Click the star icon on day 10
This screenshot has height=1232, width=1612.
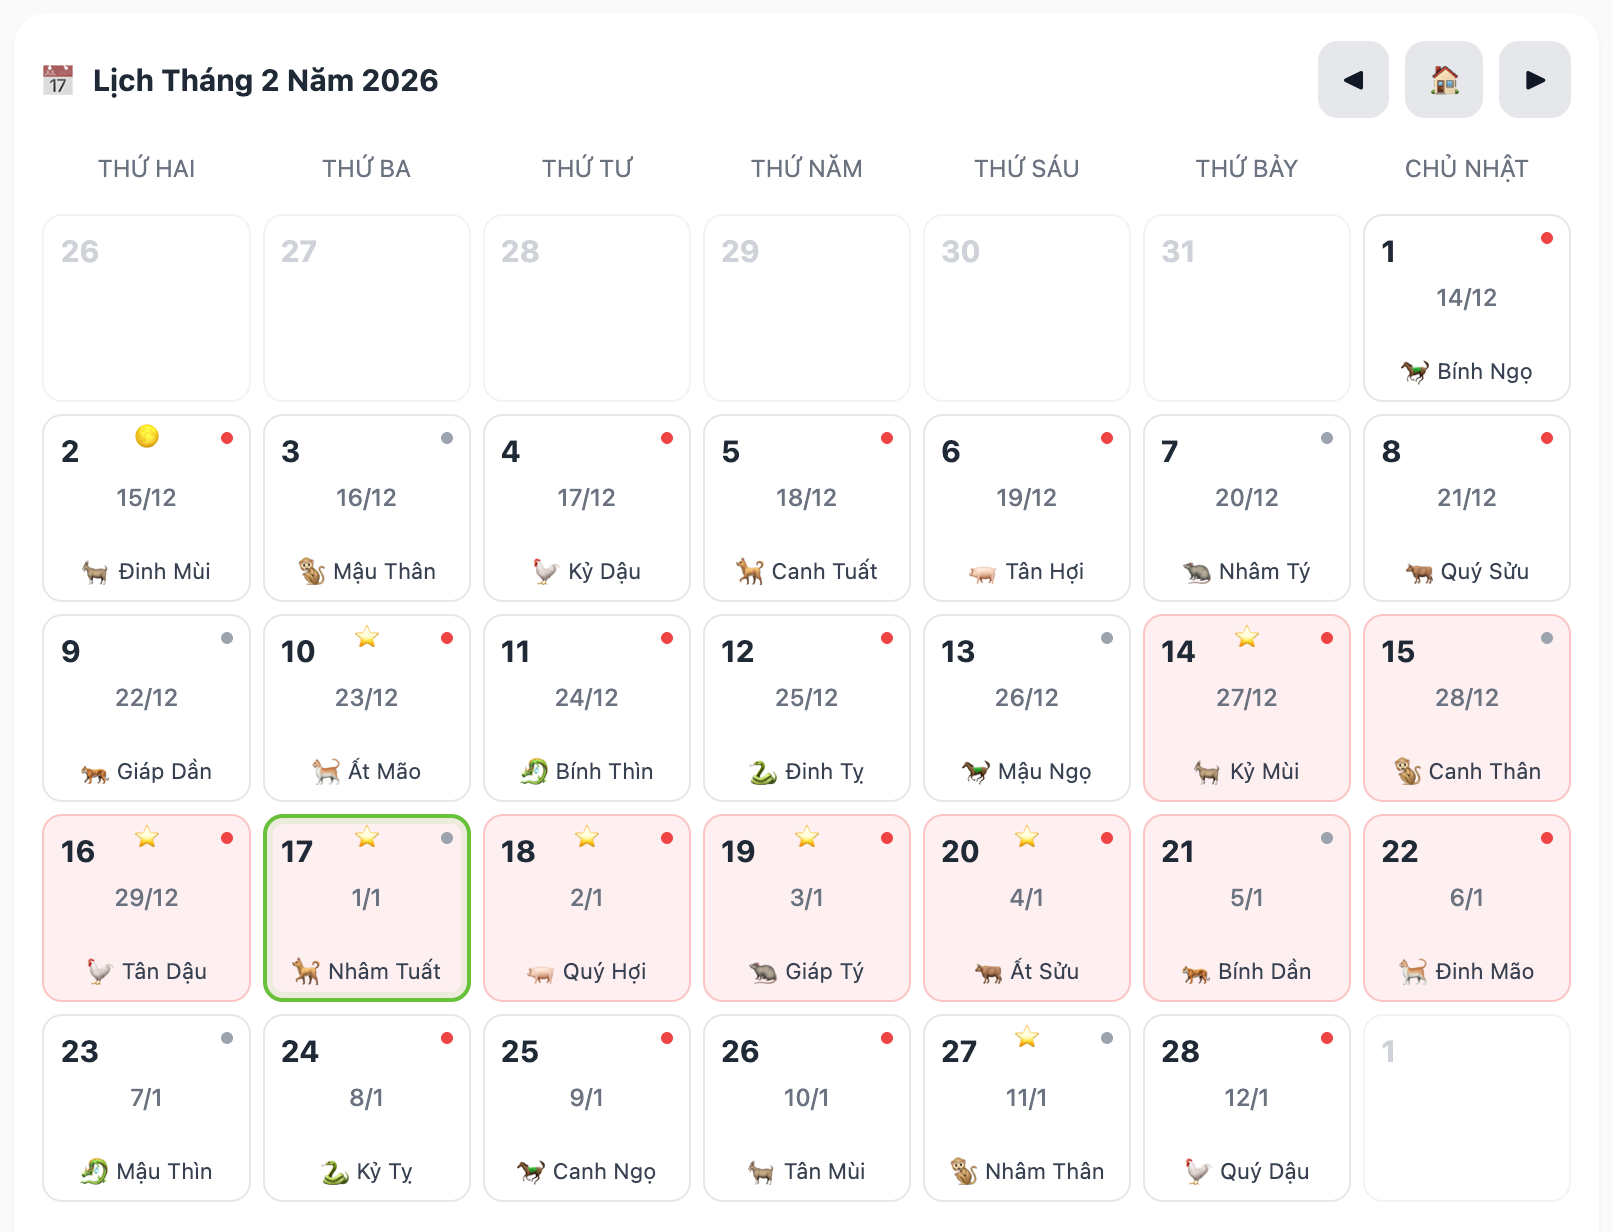pos(367,636)
